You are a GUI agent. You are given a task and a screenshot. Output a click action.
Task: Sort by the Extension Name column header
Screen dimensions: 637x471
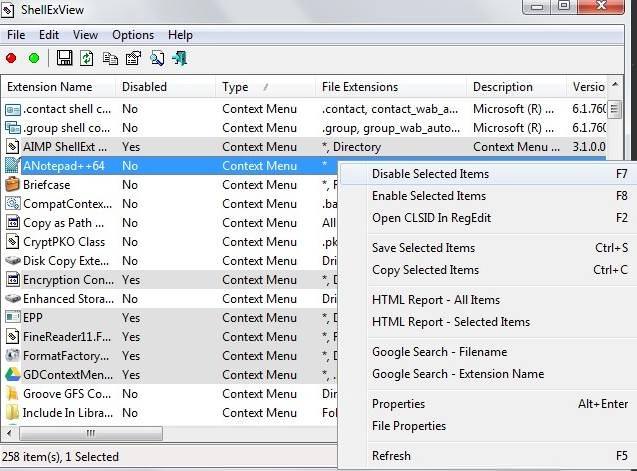[x=58, y=87]
